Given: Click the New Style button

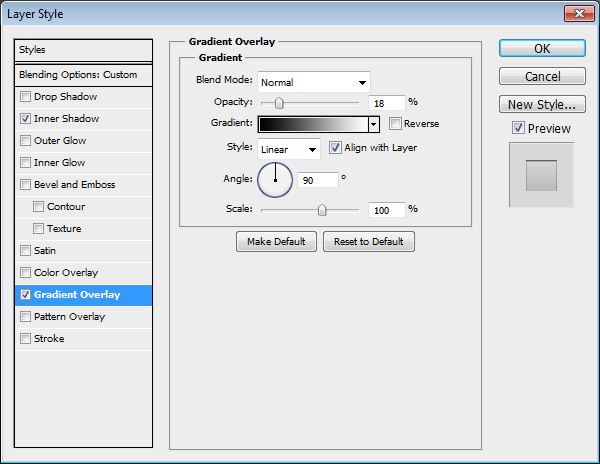Looking at the screenshot, I should click(541, 104).
